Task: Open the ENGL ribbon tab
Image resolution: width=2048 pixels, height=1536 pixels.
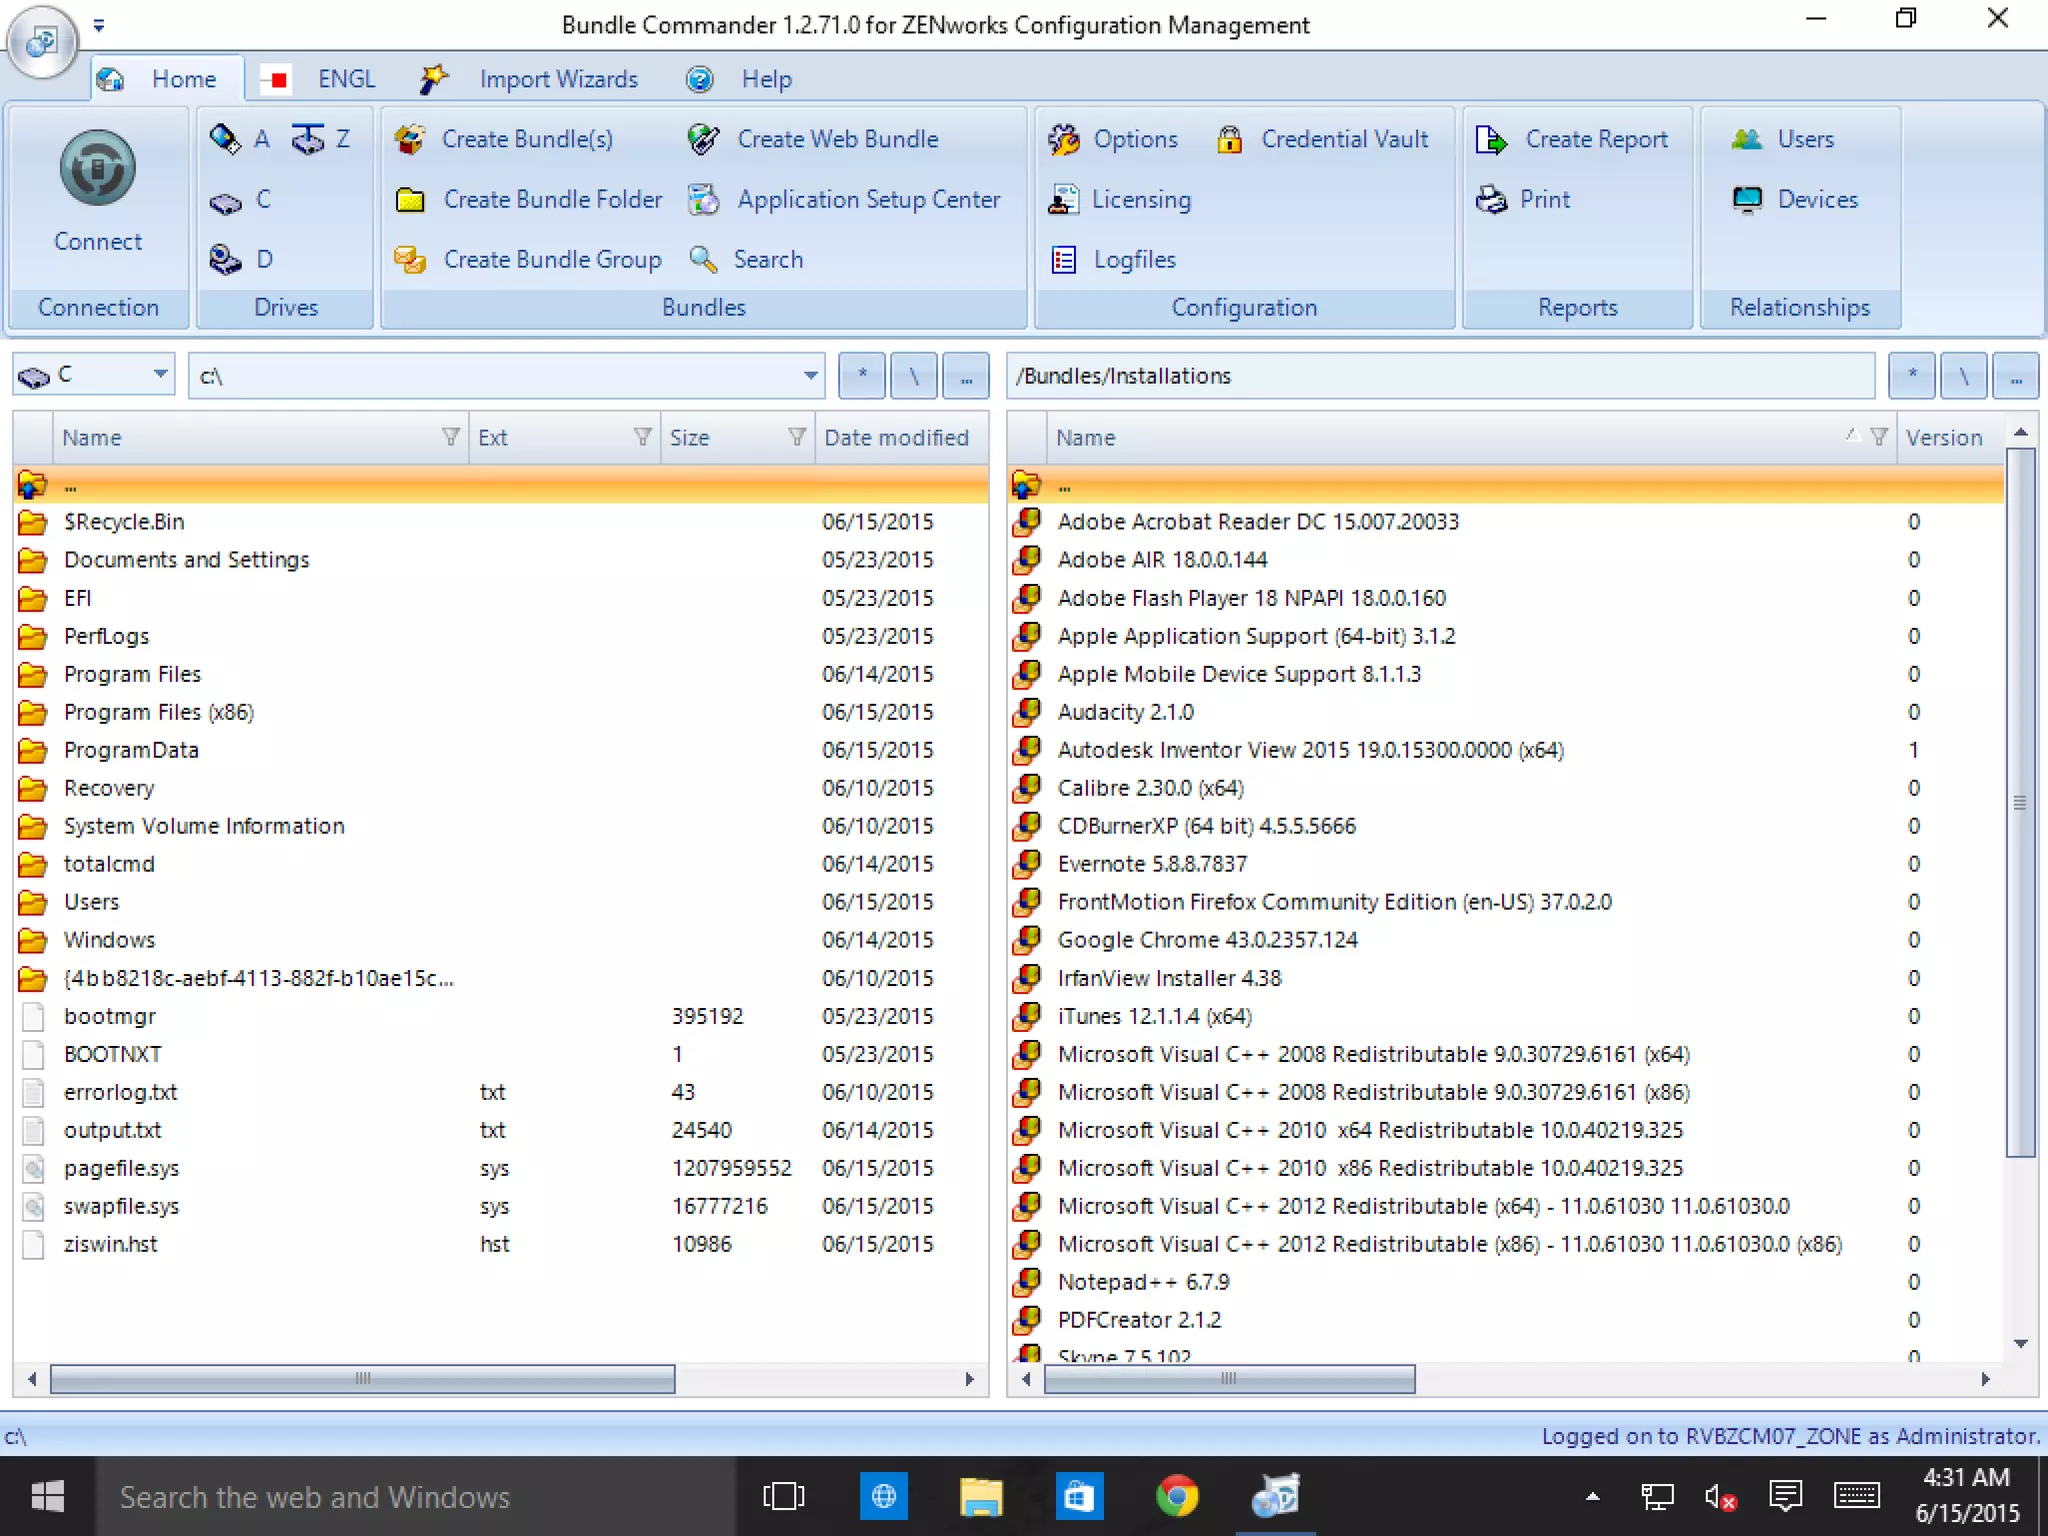Action: click(x=345, y=79)
